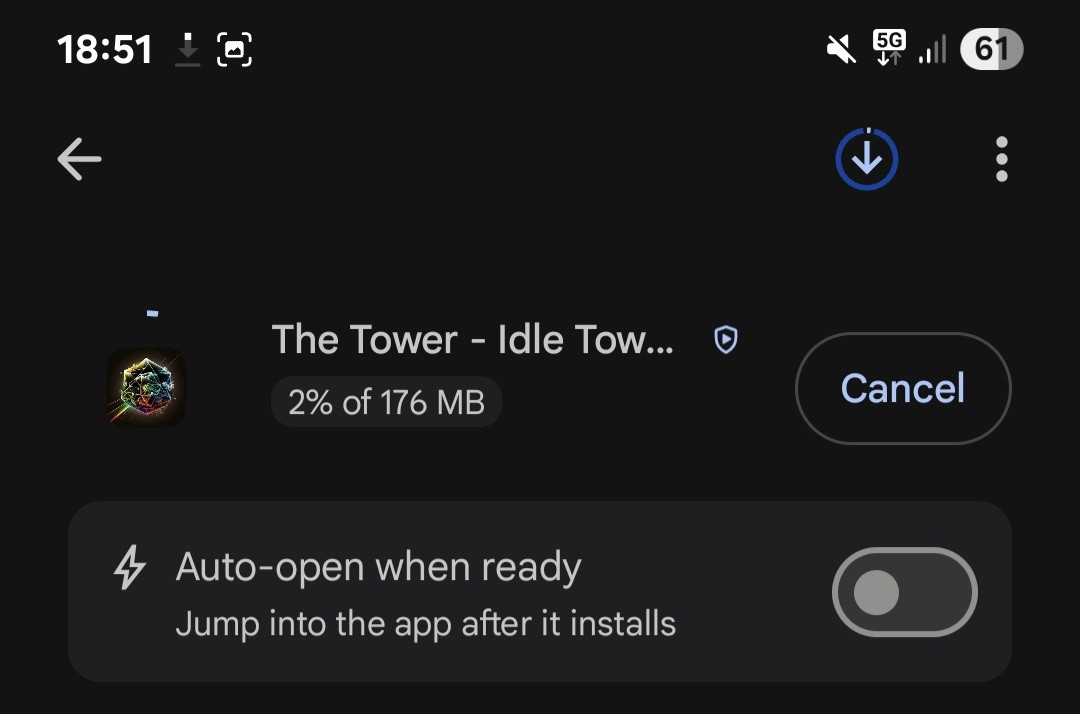This screenshot has width=1080, height=714.
Task: Toggle Jump into the app after installs
Action: click(904, 592)
